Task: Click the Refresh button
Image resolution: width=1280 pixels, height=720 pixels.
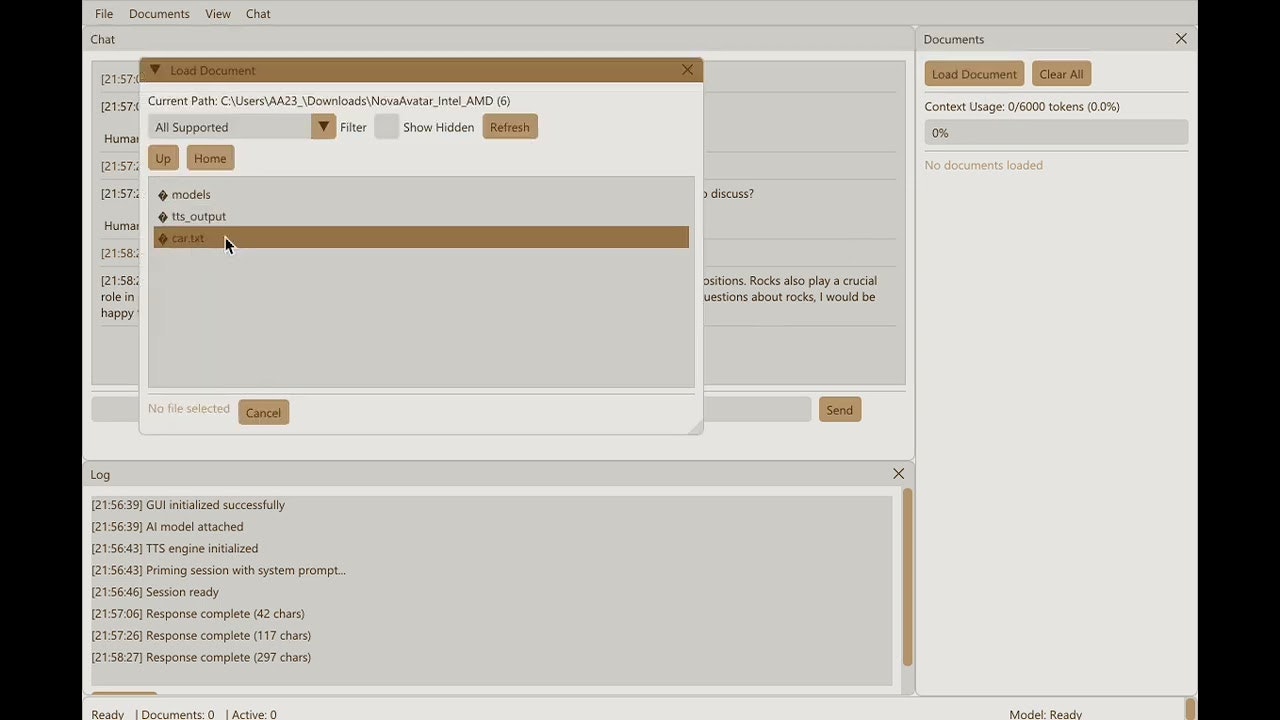Action: (x=510, y=127)
